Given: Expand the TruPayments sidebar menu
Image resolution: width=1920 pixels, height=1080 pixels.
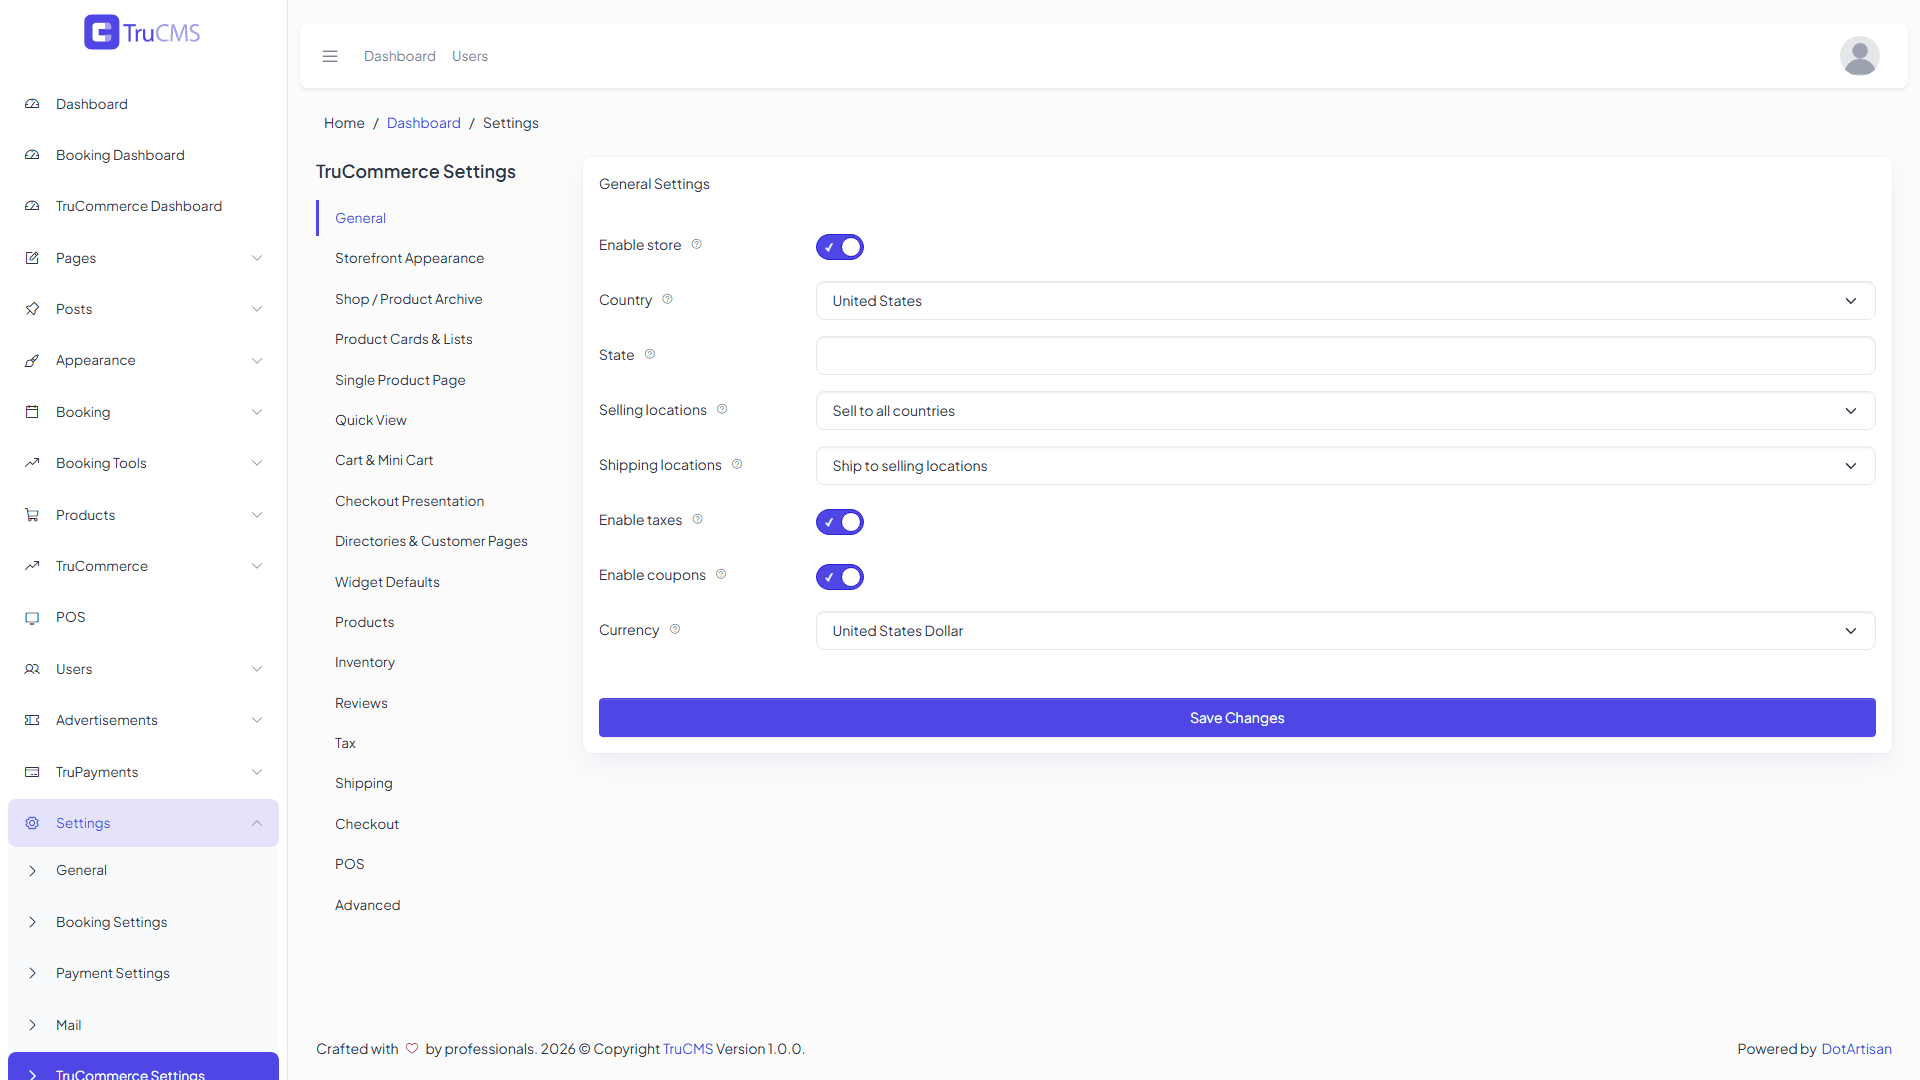Looking at the screenshot, I should pyautogui.click(x=143, y=772).
